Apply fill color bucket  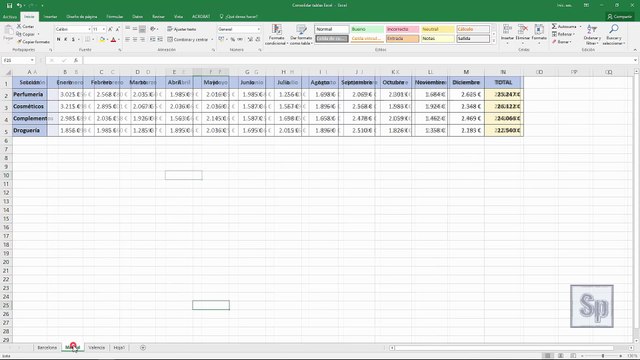[x=102, y=40]
